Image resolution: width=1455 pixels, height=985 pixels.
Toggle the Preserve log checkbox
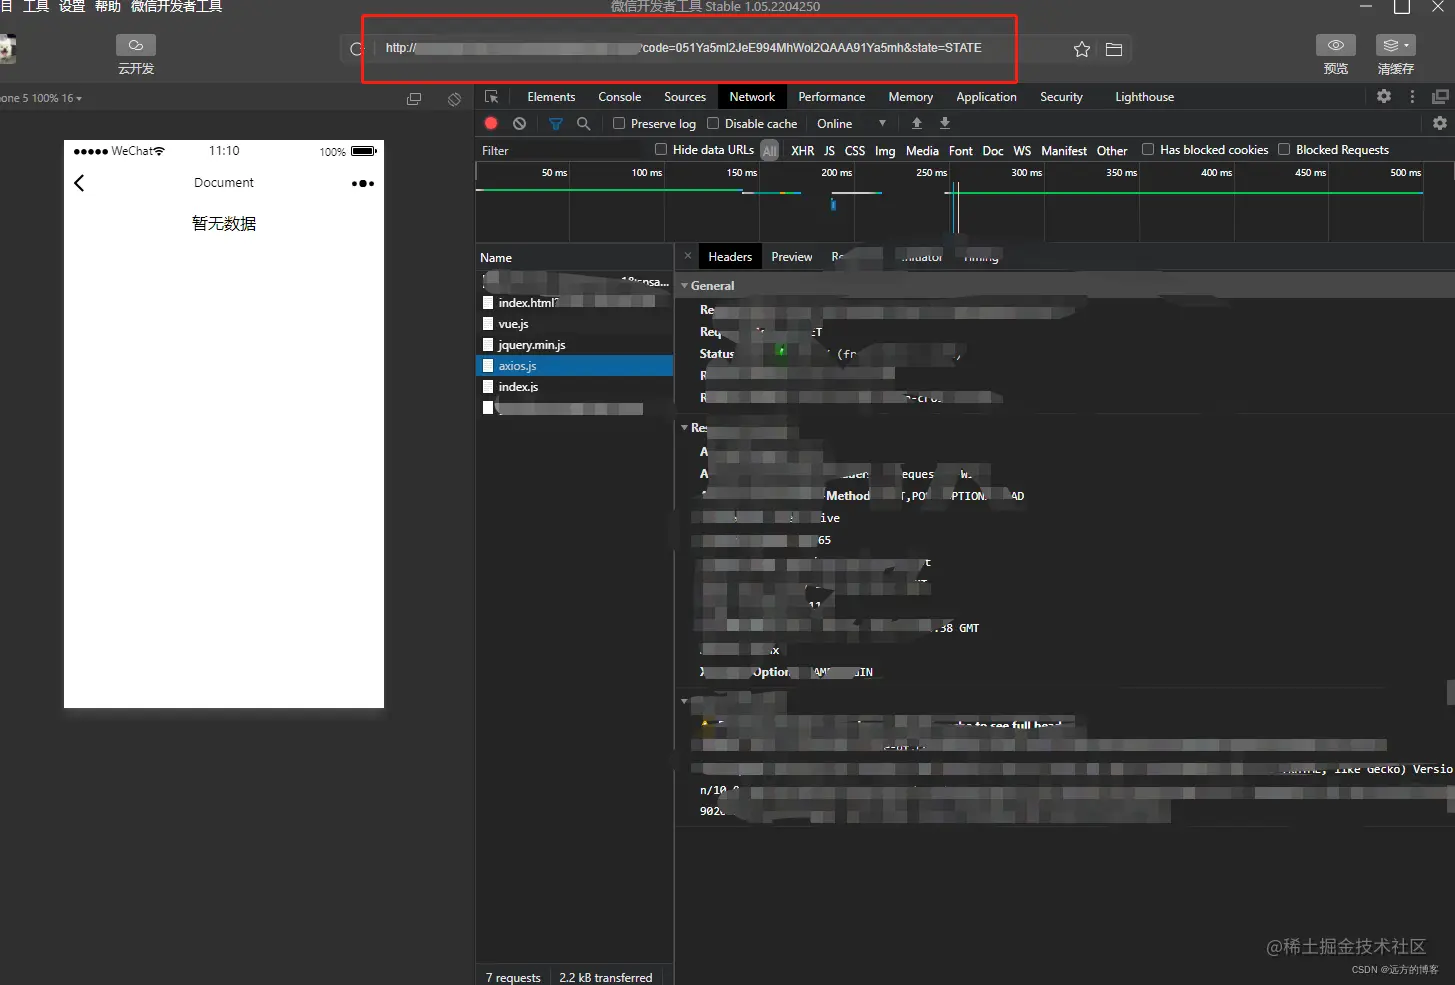click(x=619, y=123)
